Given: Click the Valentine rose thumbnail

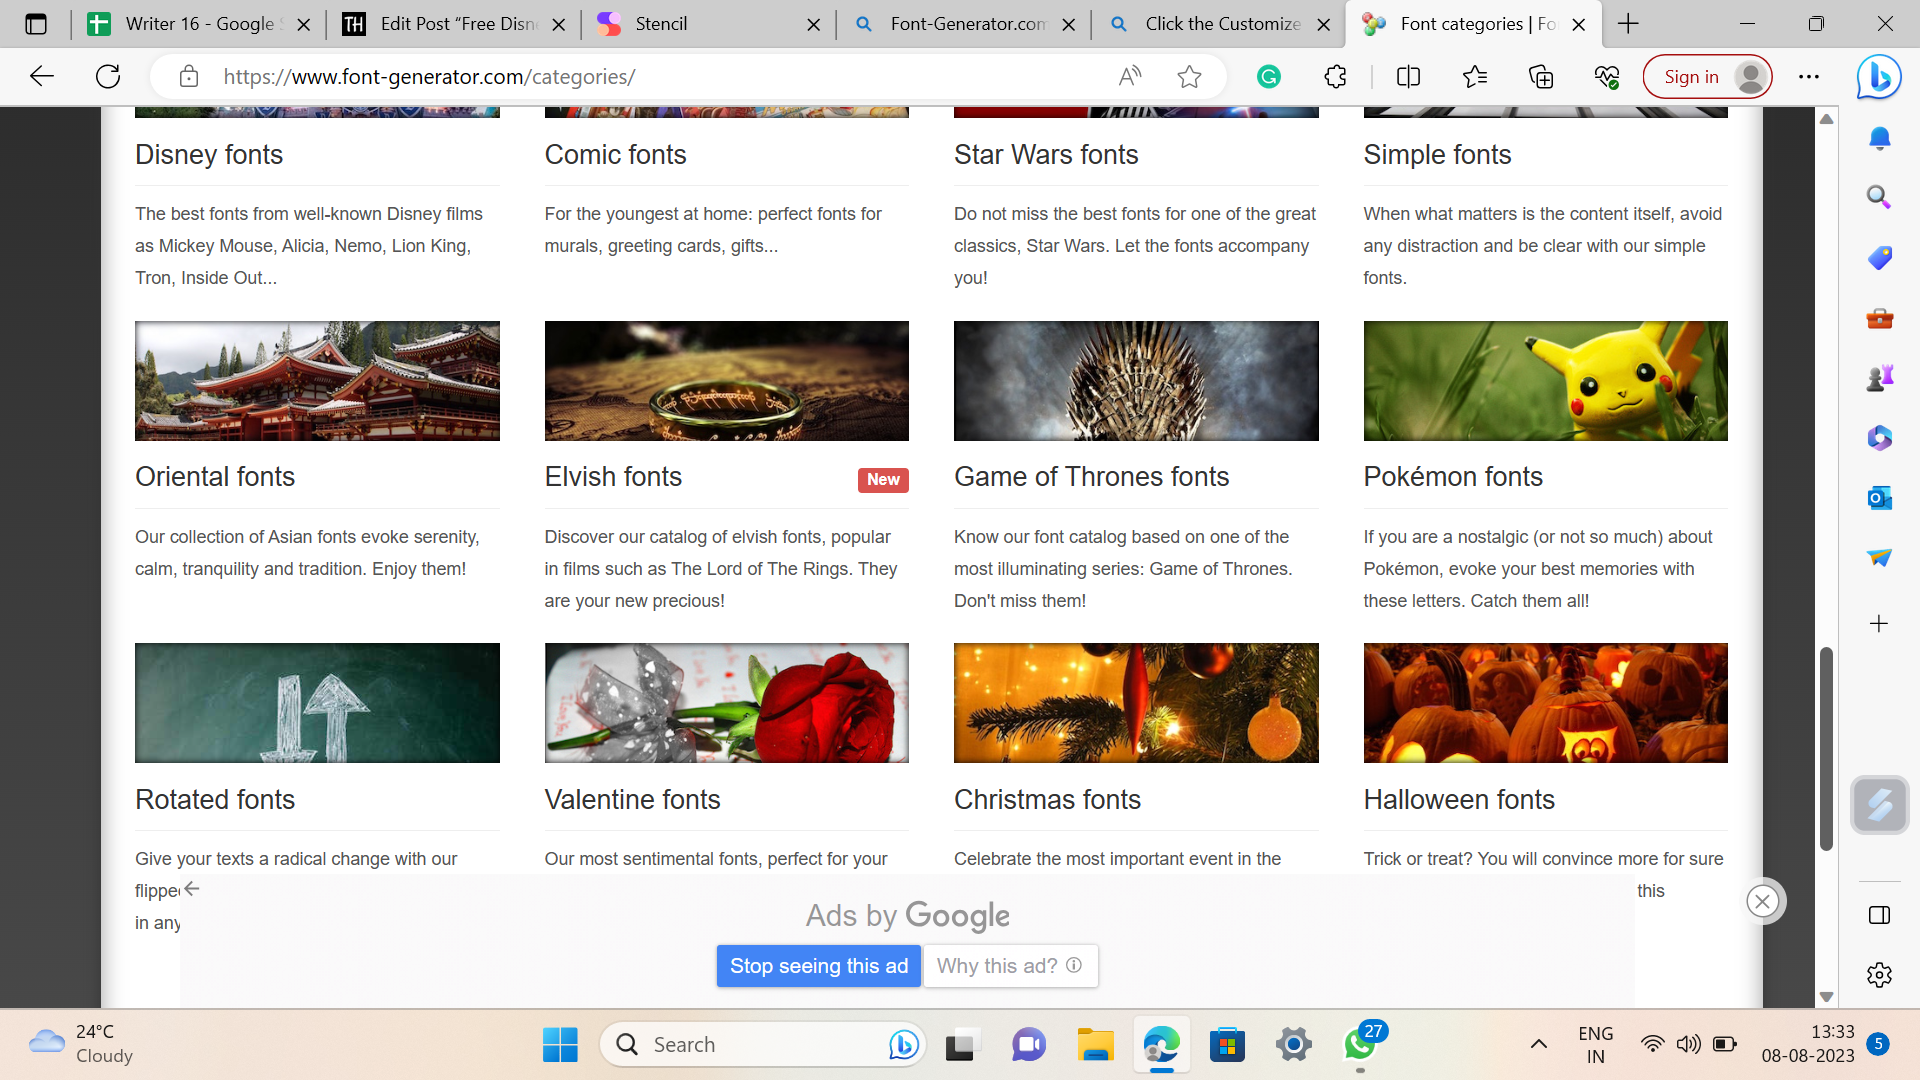Looking at the screenshot, I should point(727,703).
